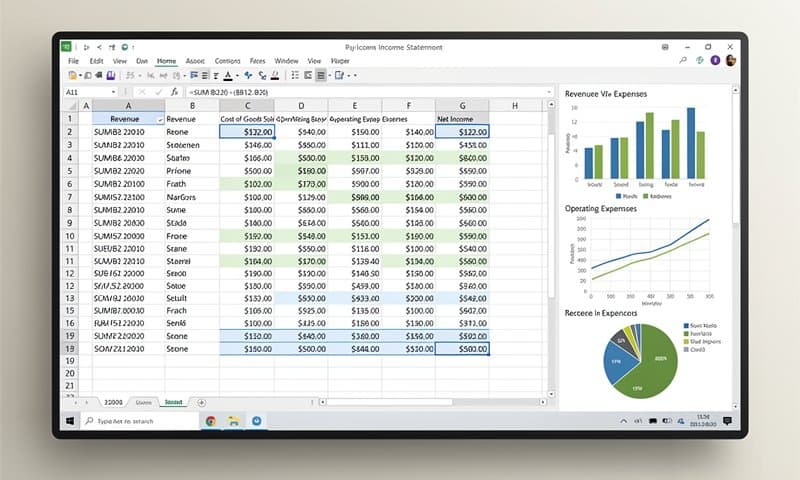Expand the formula bar with right-end chevron

click(x=549, y=92)
